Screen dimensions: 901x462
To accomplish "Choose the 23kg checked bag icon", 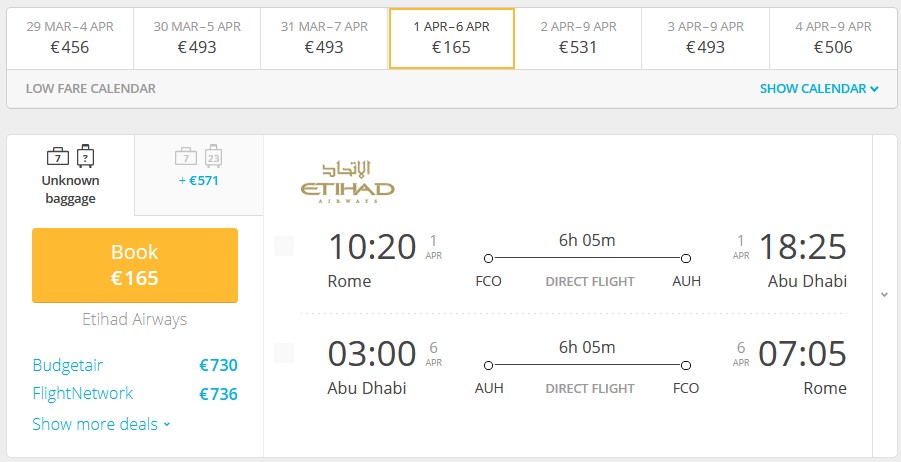I will tap(213, 156).
